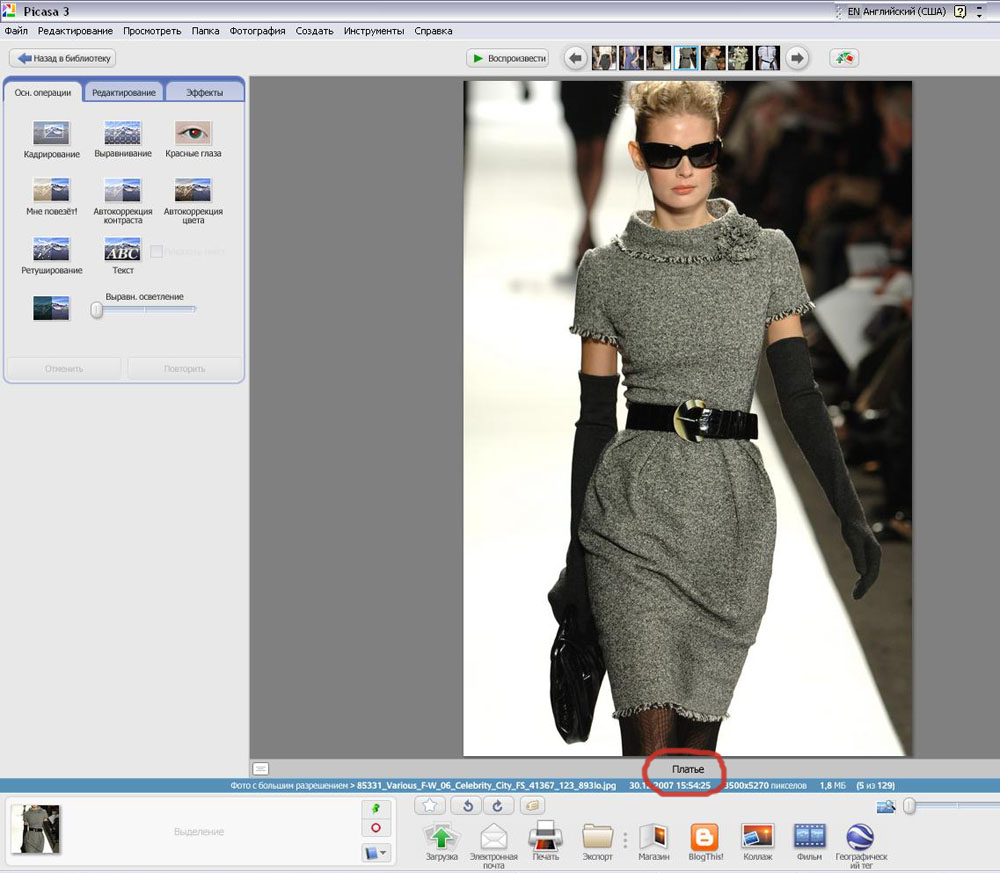
Task: Expand the language bar options arrow
Action: tap(980, 12)
